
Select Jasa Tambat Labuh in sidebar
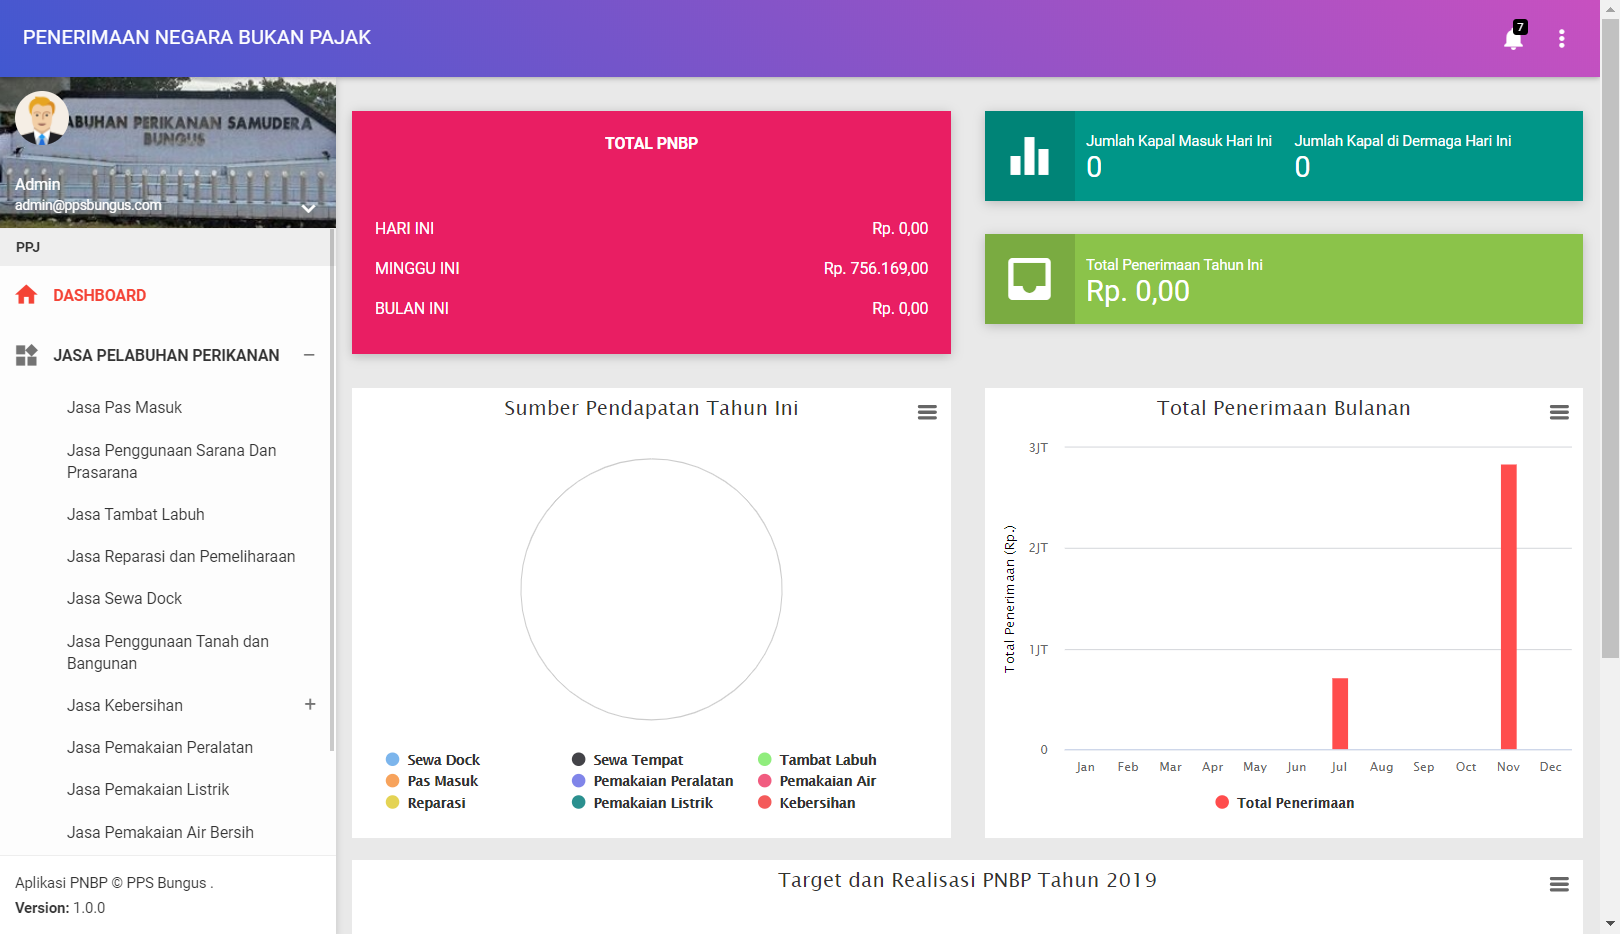click(x=135, y=515)
